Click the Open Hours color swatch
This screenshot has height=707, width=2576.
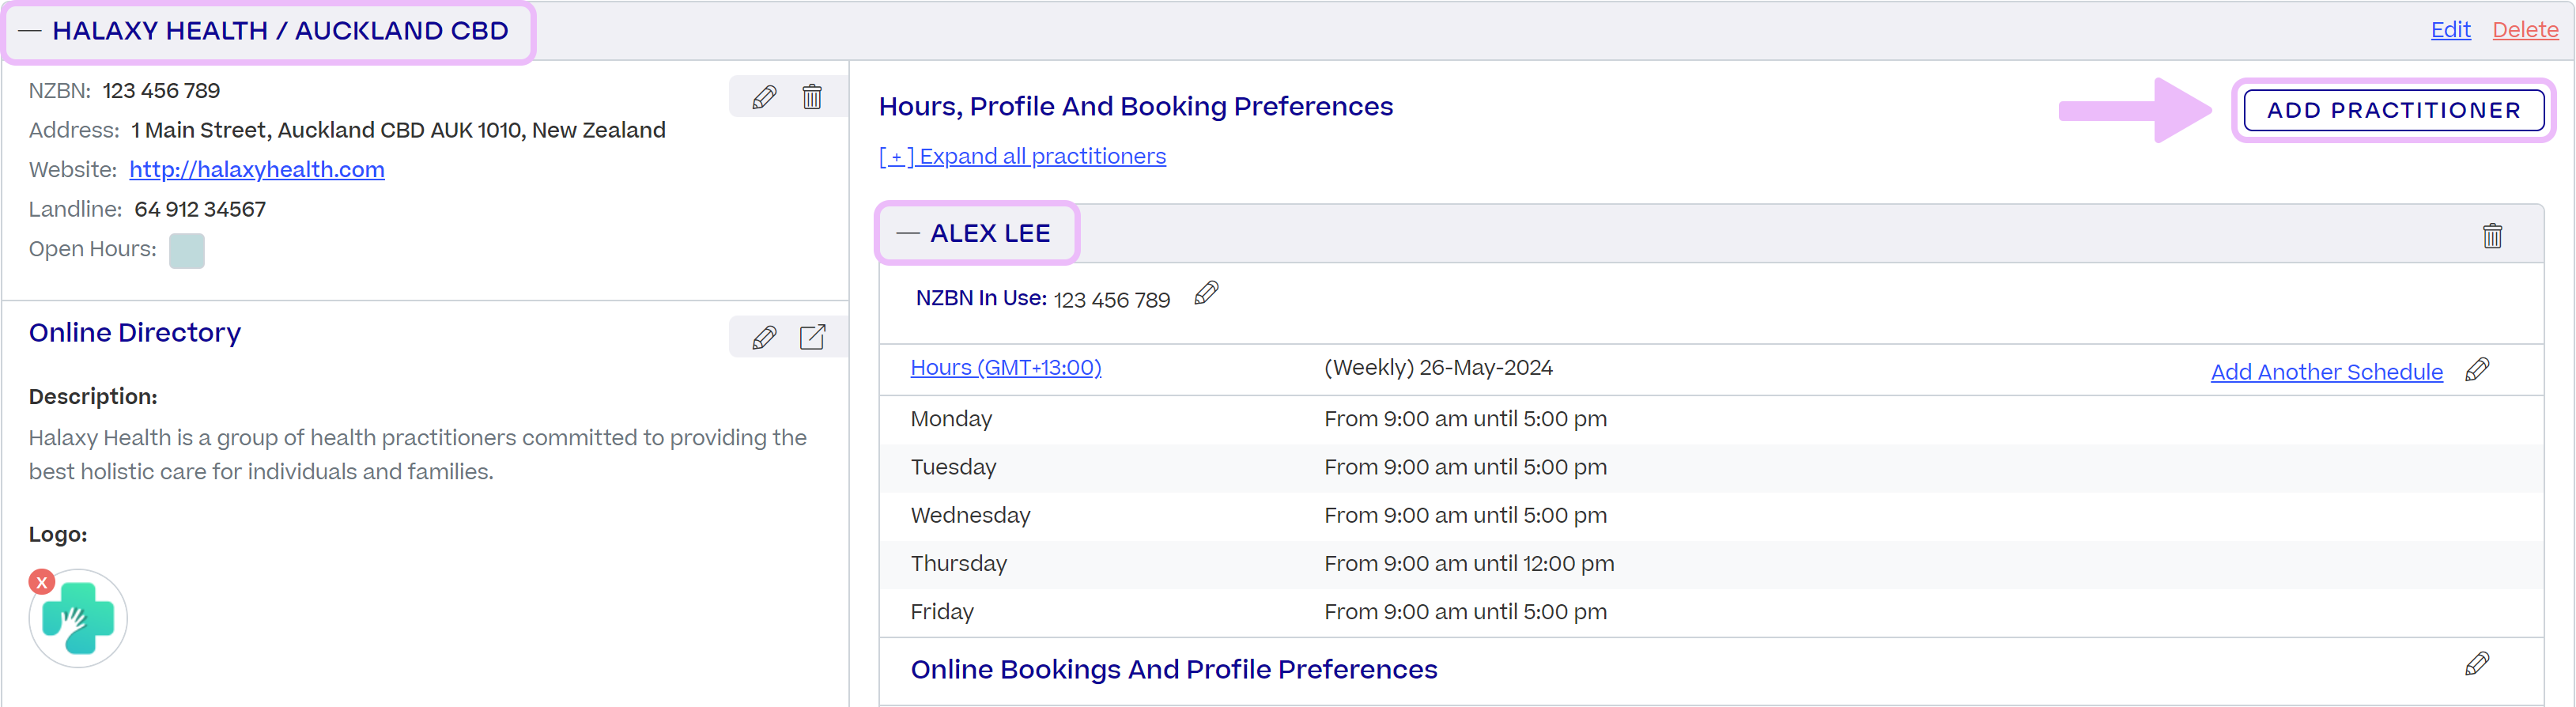click(187, 250)
